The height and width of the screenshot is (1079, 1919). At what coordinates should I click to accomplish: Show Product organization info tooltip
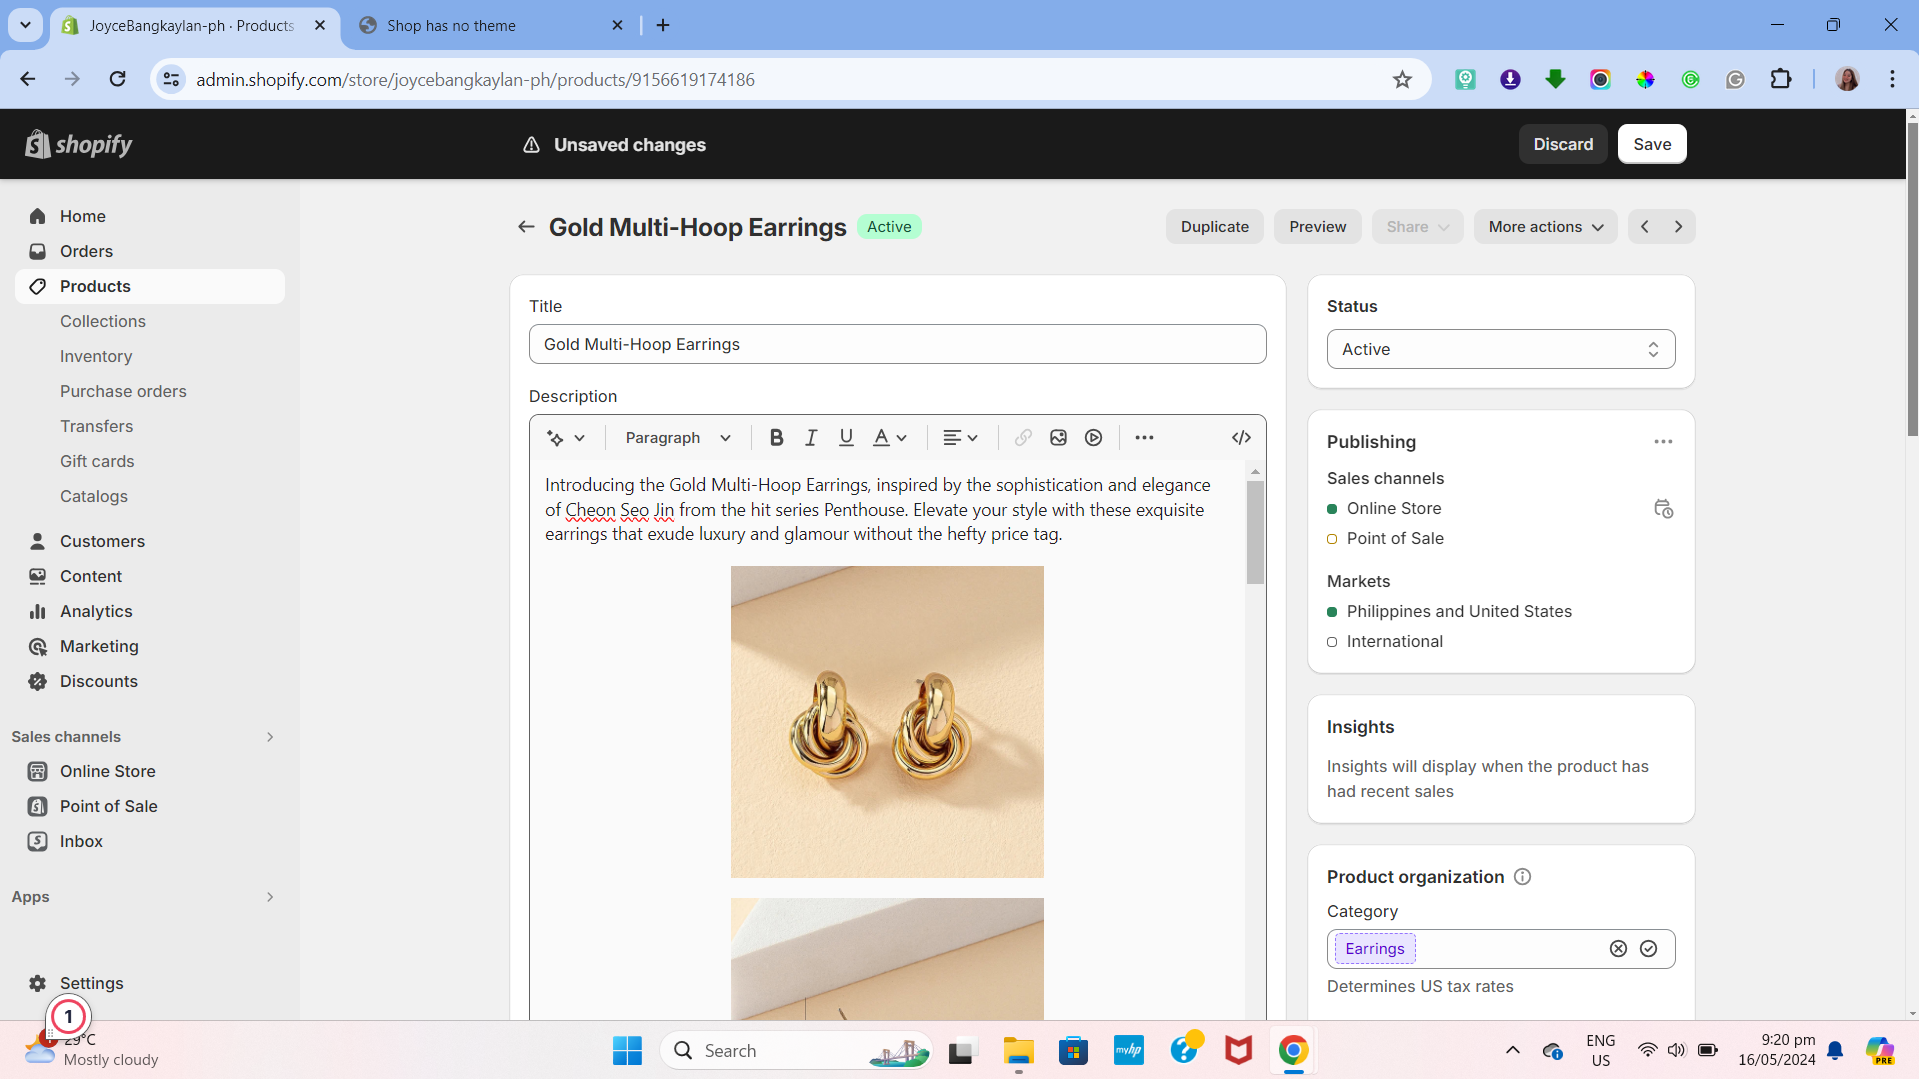pos(1522,877)
